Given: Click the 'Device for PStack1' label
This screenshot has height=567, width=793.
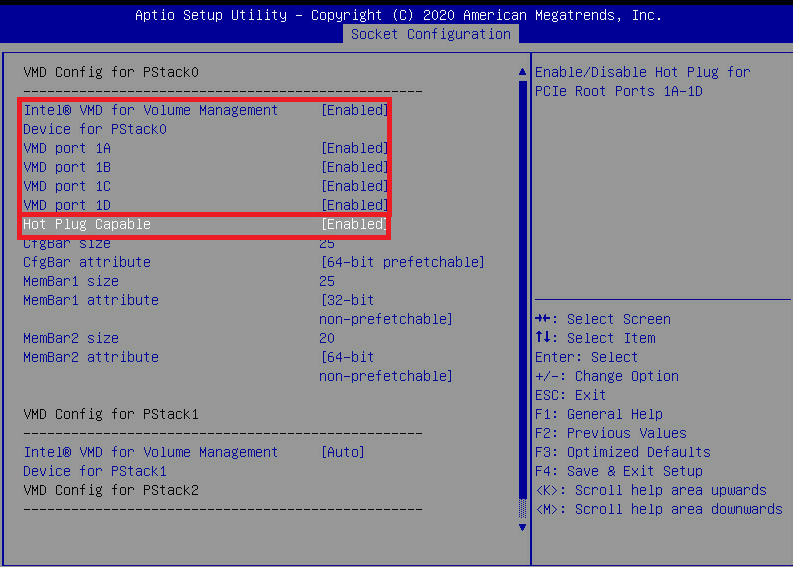Looking at the screenshot, I should tap(95, 471).
